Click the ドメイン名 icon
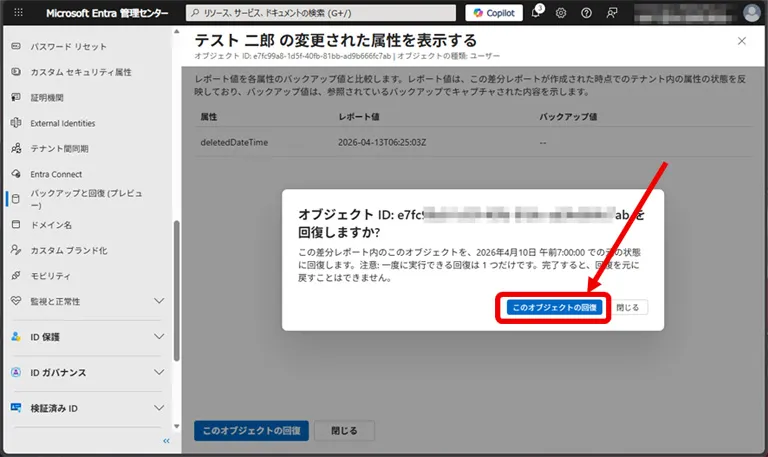This screenshot has width=768, height=457. (16, 224)
